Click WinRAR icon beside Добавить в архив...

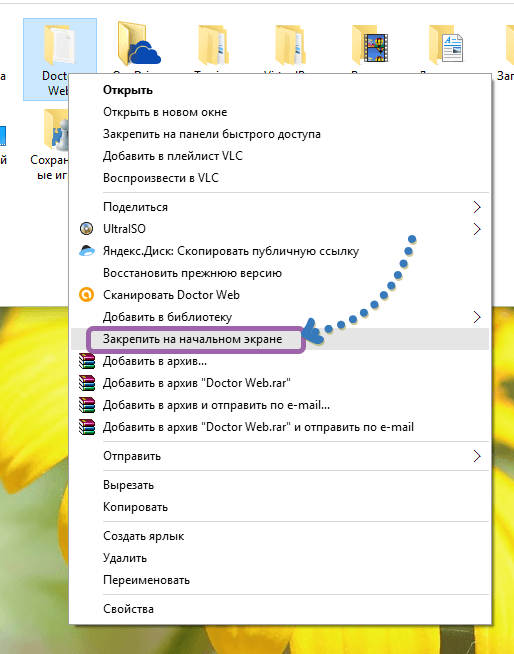[87, 361]
